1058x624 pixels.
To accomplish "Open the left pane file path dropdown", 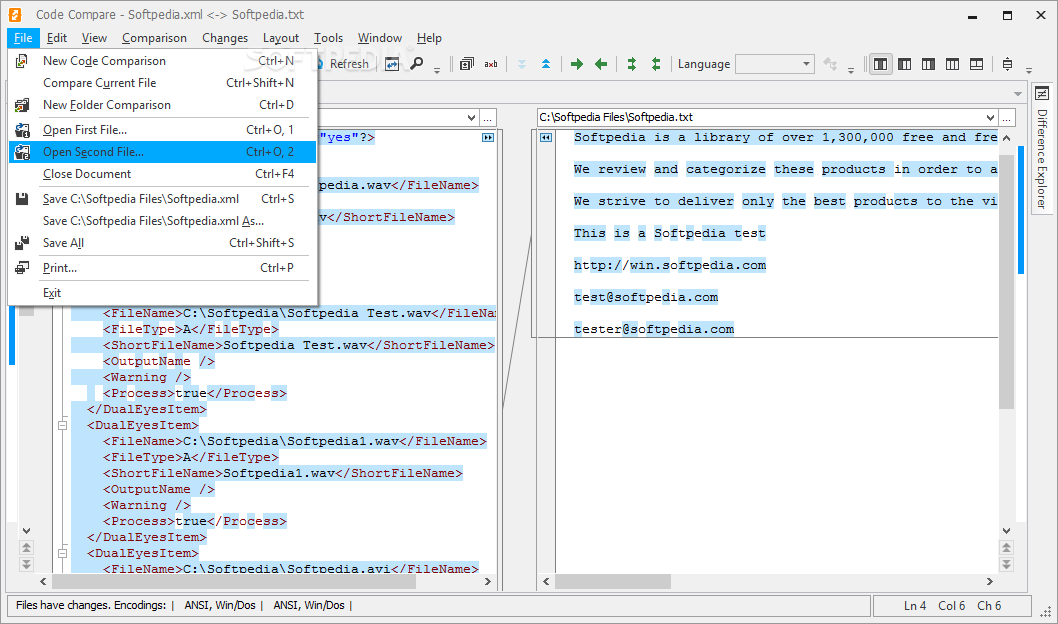I will (x=471, y=117).
